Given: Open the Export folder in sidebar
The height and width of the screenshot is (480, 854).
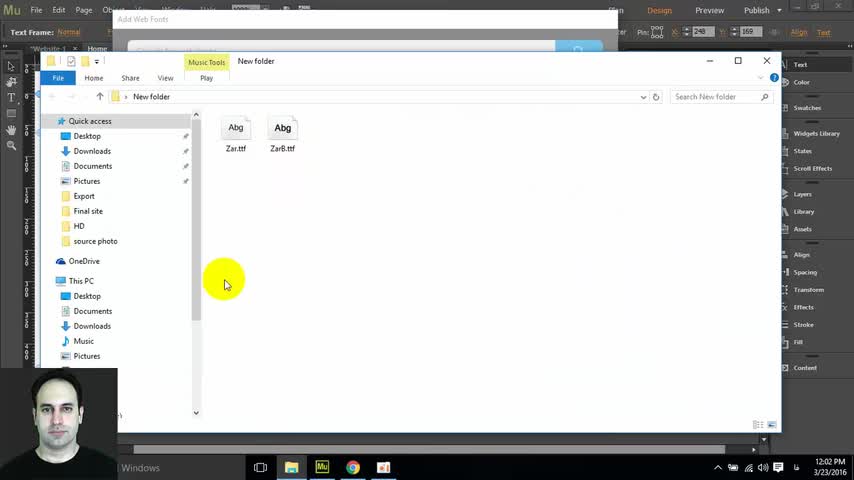Looking at the screenshot, I should [84, 196].
